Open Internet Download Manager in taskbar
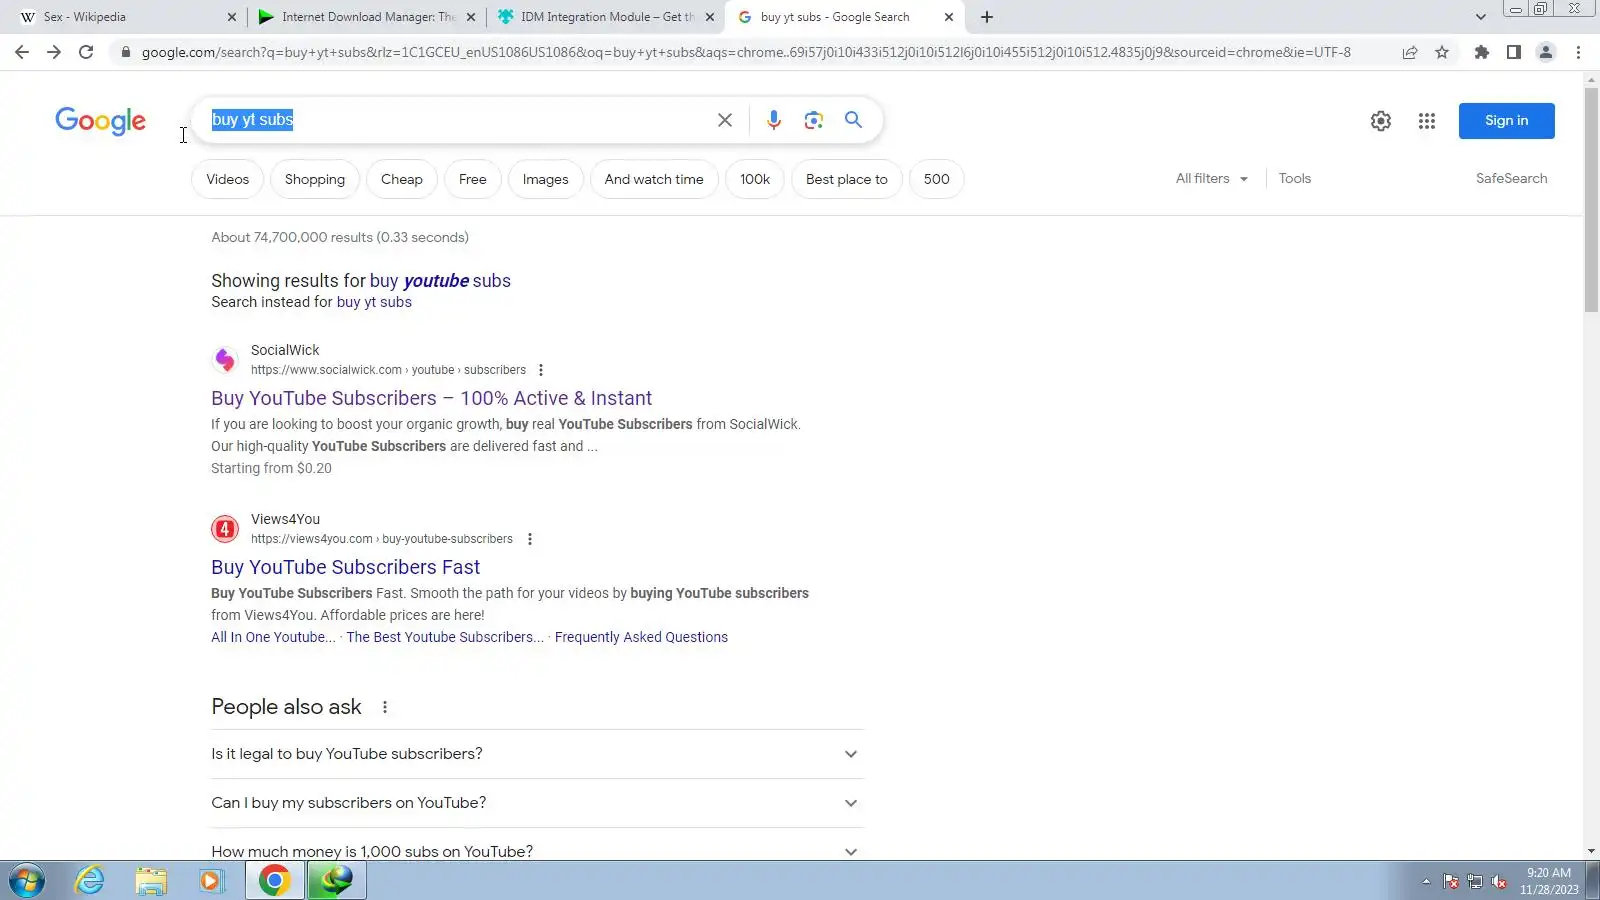This screenshot has height=900, width=1600. click(337, 881)
